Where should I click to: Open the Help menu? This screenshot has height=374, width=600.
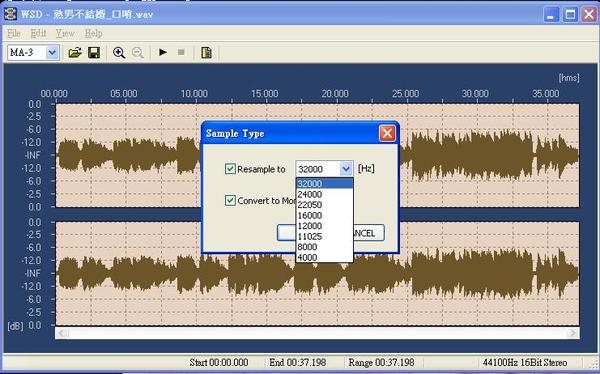93,33
